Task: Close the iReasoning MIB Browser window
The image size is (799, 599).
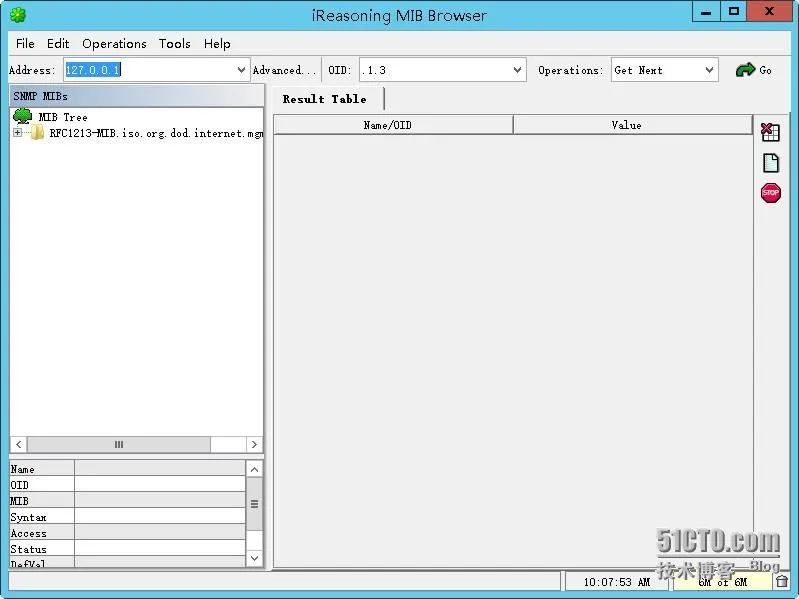Action: coord(769,12)
